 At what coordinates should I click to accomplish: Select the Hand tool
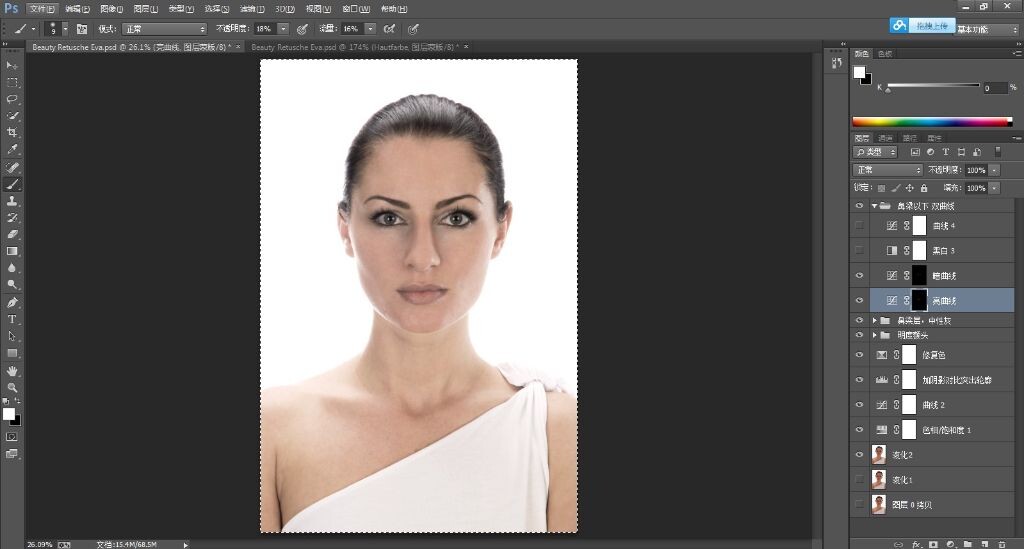pos(12,371)
